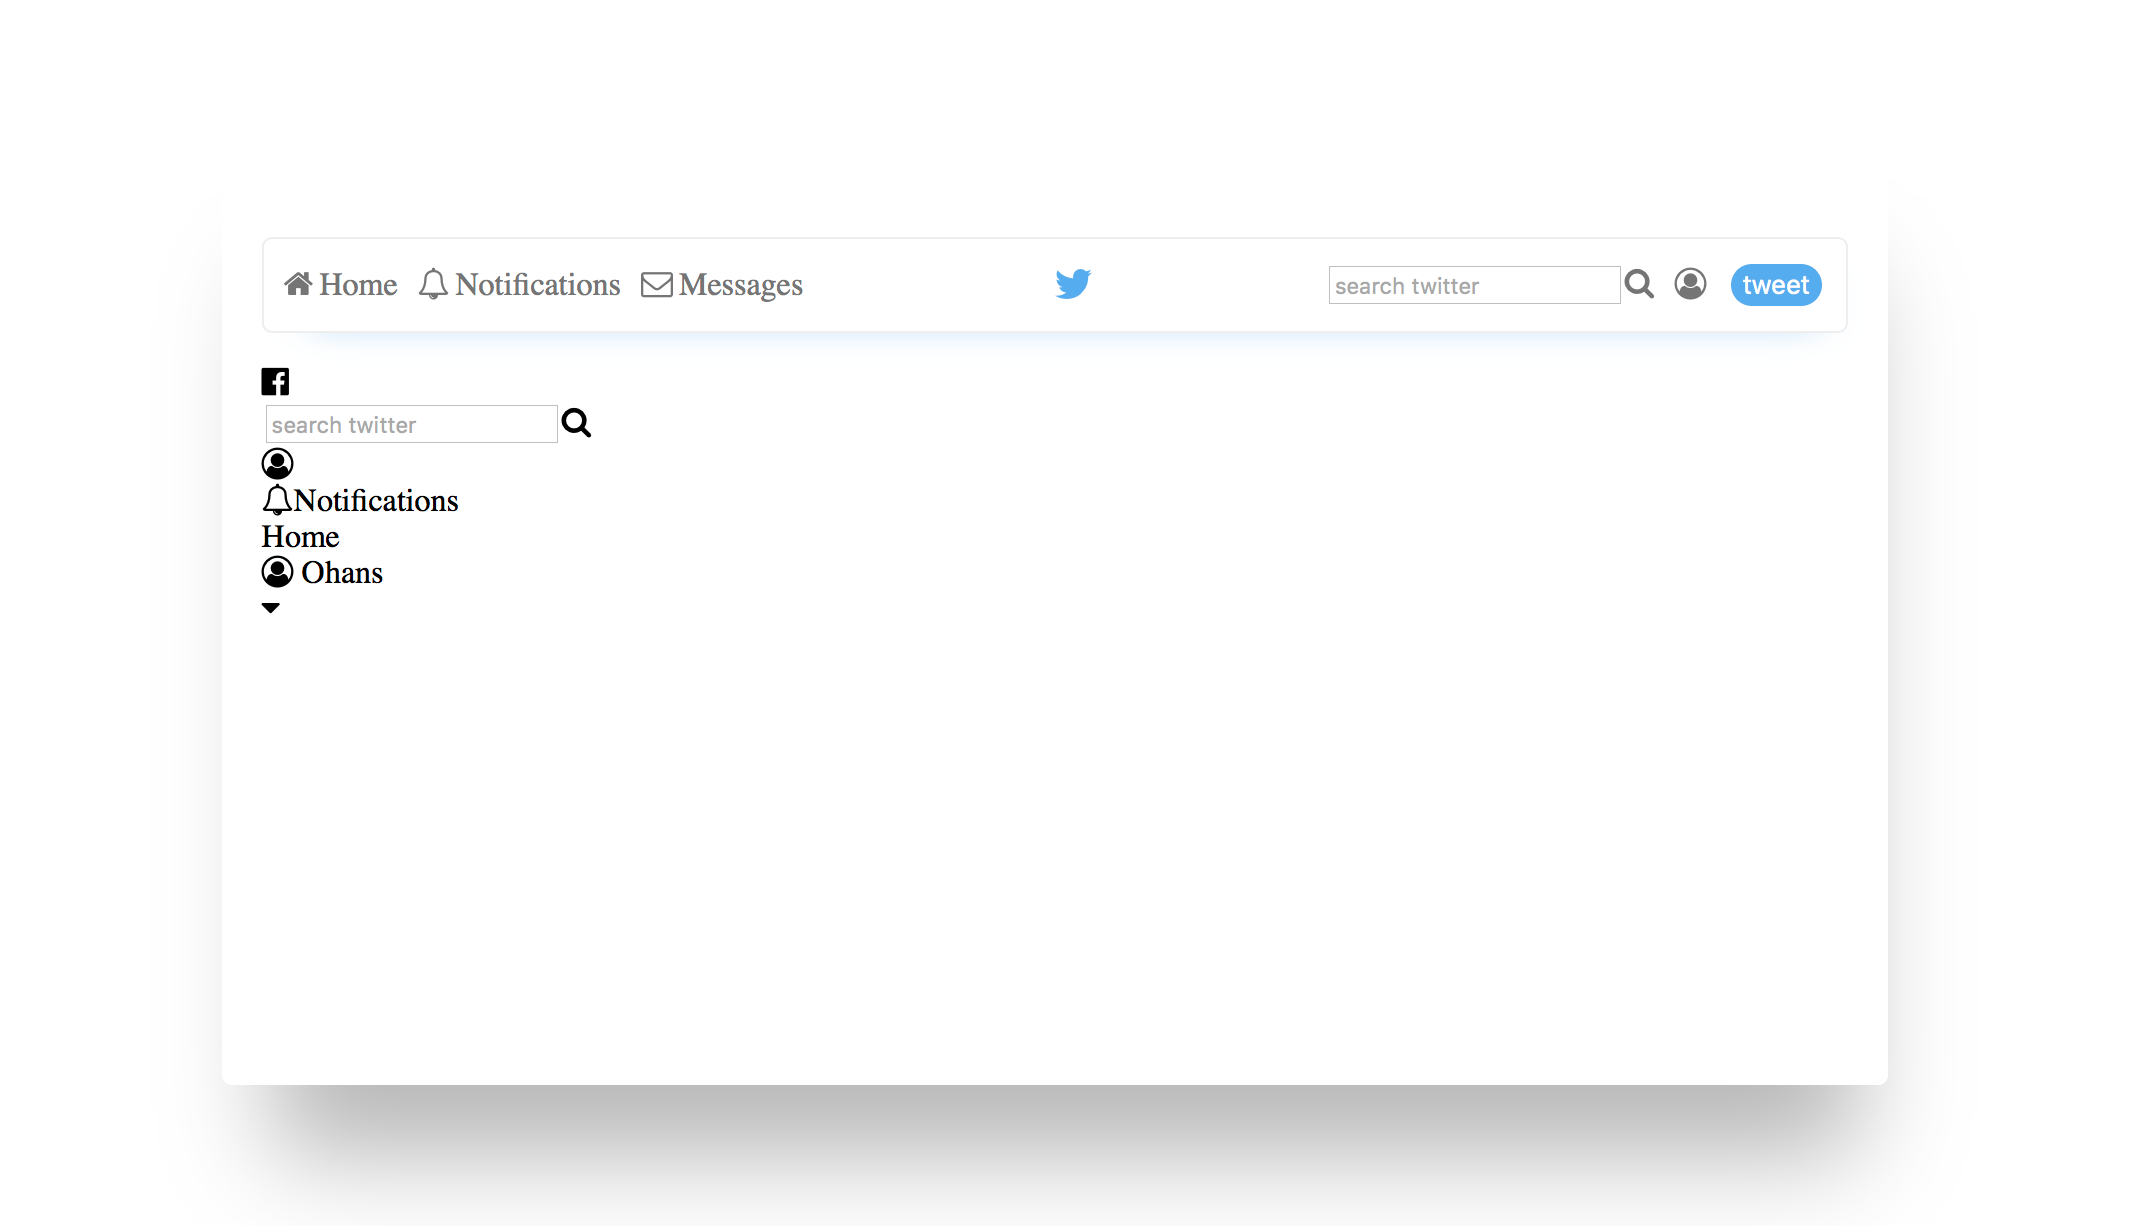Open Messages in the top navbar

741,285
